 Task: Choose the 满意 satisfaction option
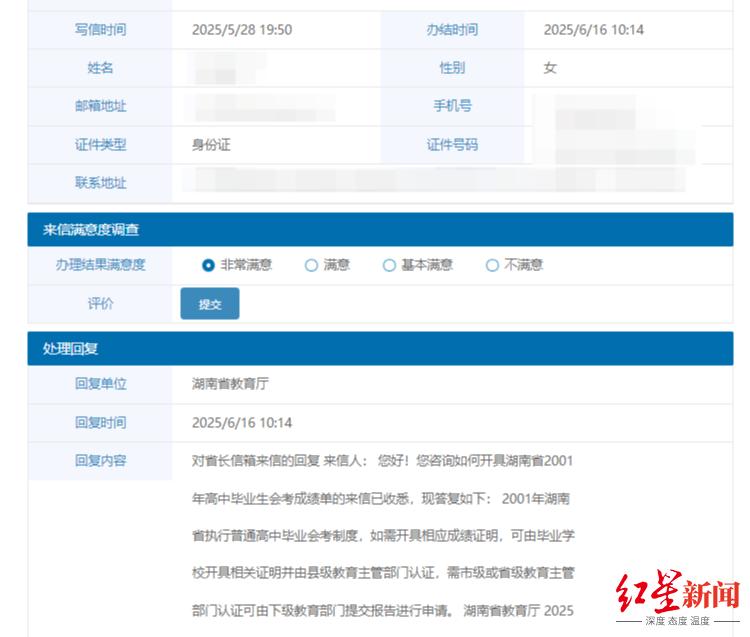(311, 265)
